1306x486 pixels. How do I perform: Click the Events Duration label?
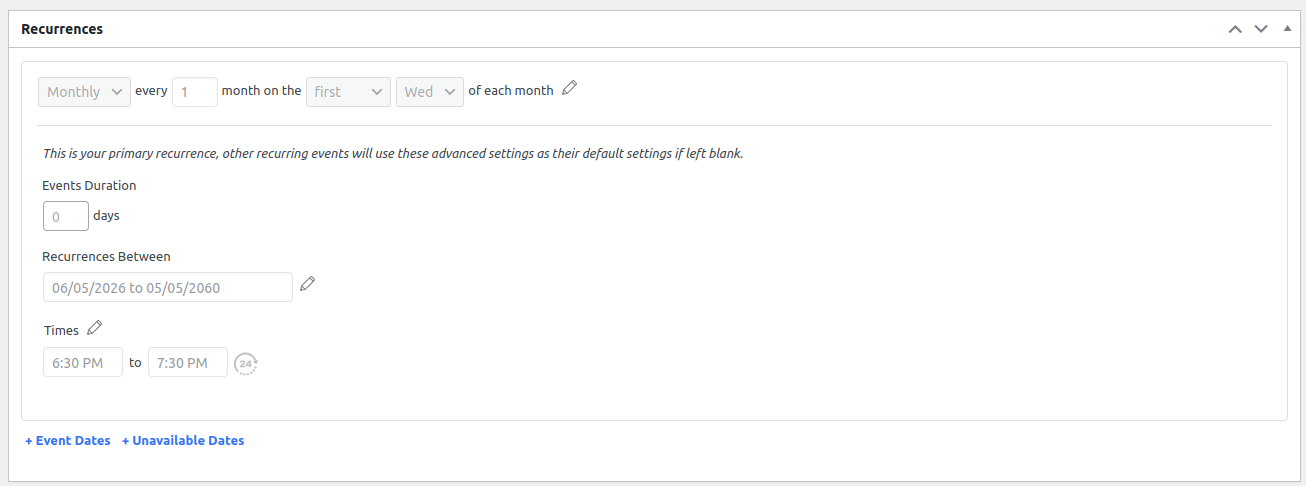[89, 185]
